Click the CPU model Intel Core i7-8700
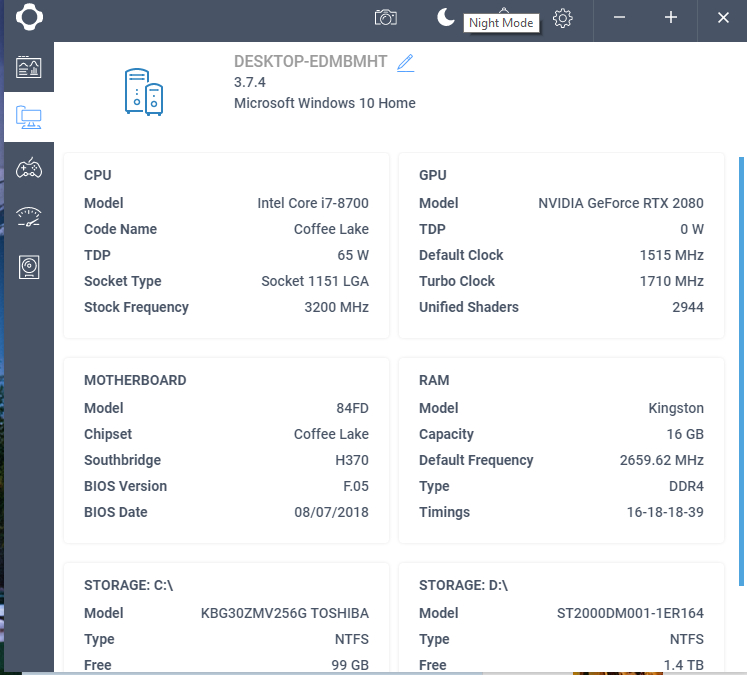Viewport: 747px width, 675px height. tap(313, 203)
